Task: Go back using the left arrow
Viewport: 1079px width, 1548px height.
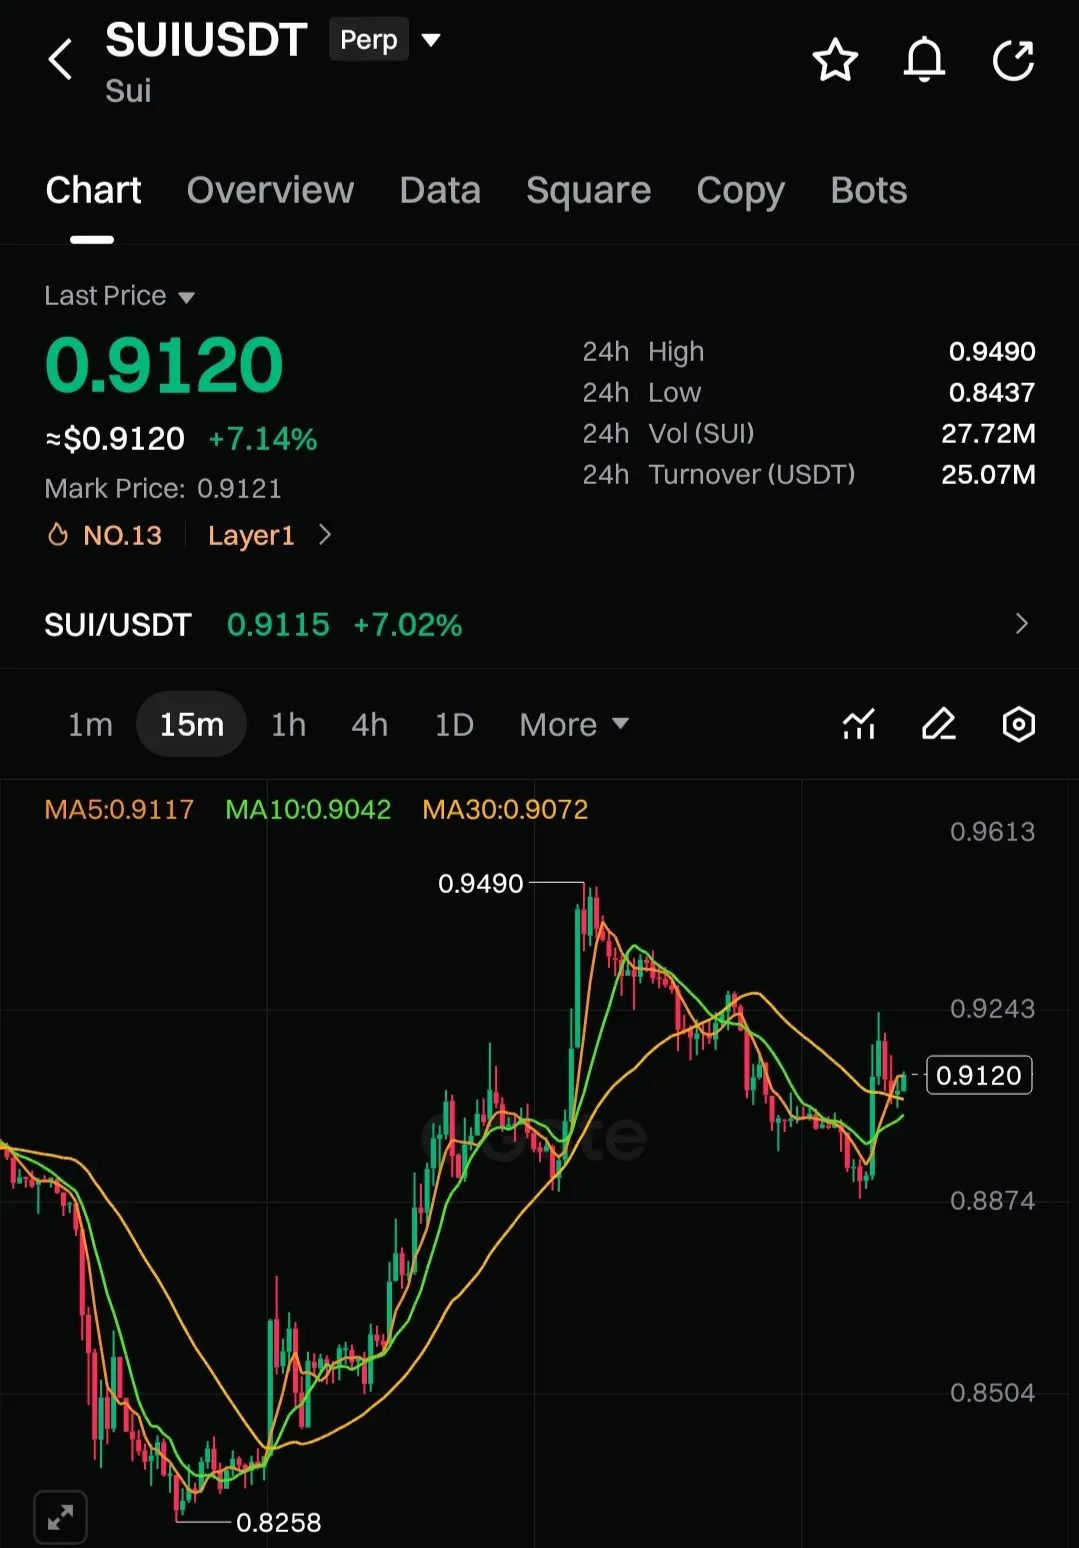Action: coord(61,59)
